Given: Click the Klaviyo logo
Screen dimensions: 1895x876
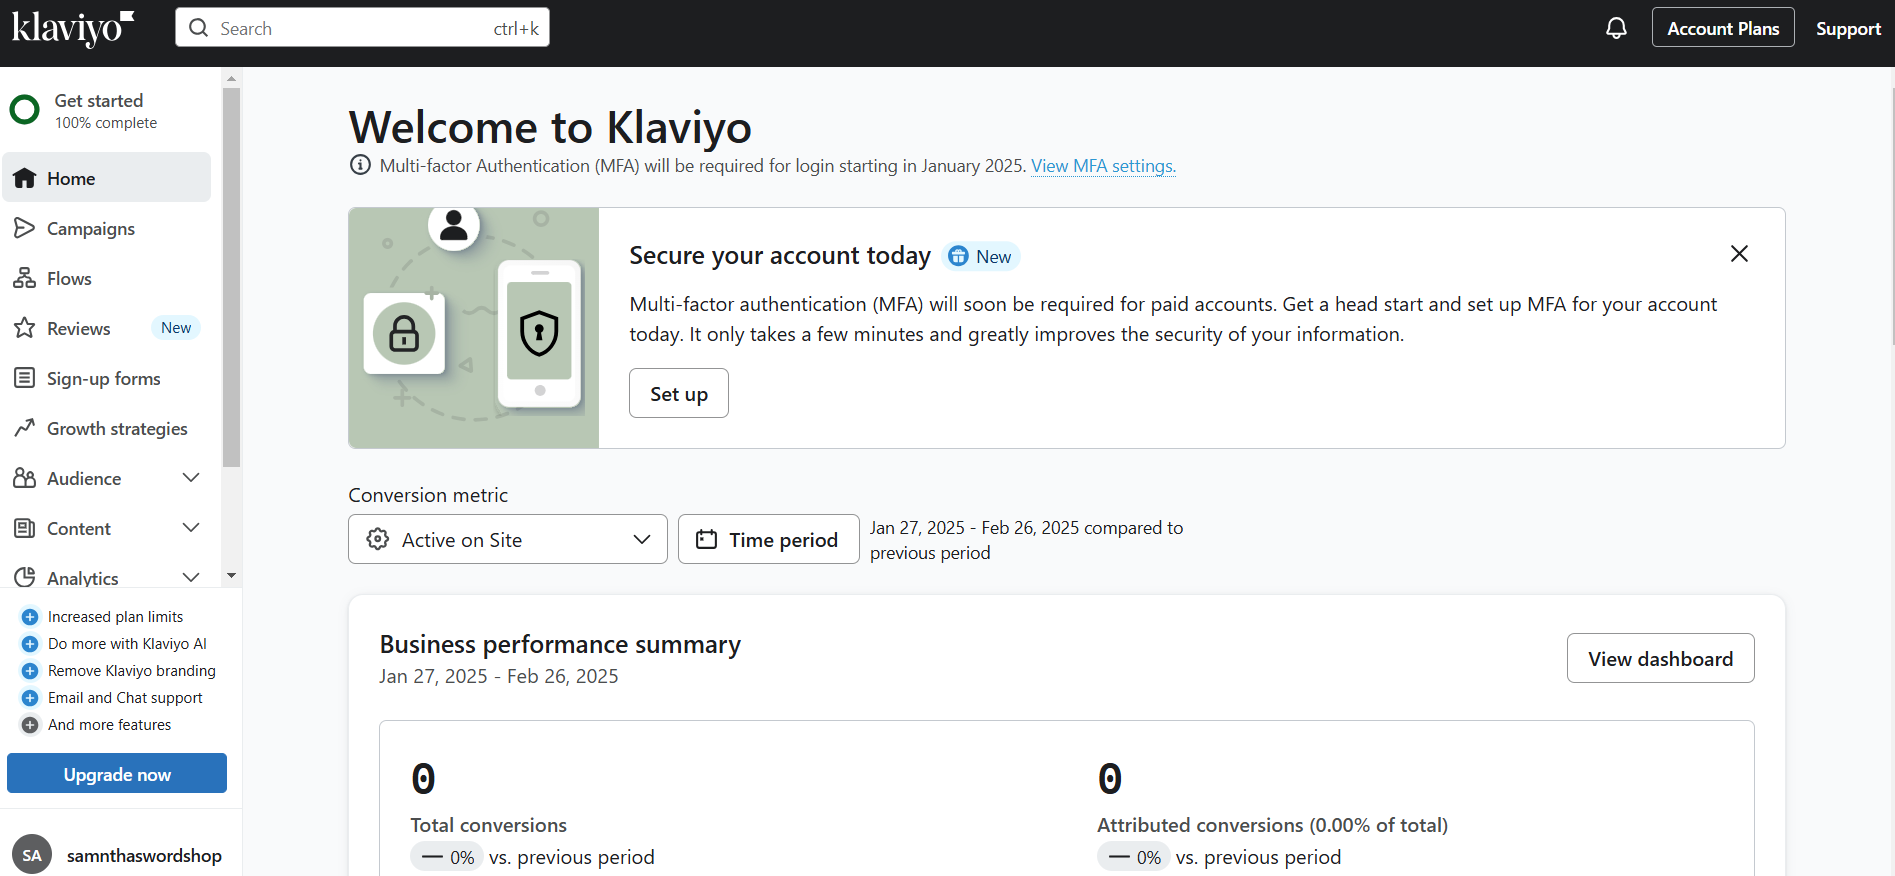Looking at the screenshot, I should click(x=72, y=29).
